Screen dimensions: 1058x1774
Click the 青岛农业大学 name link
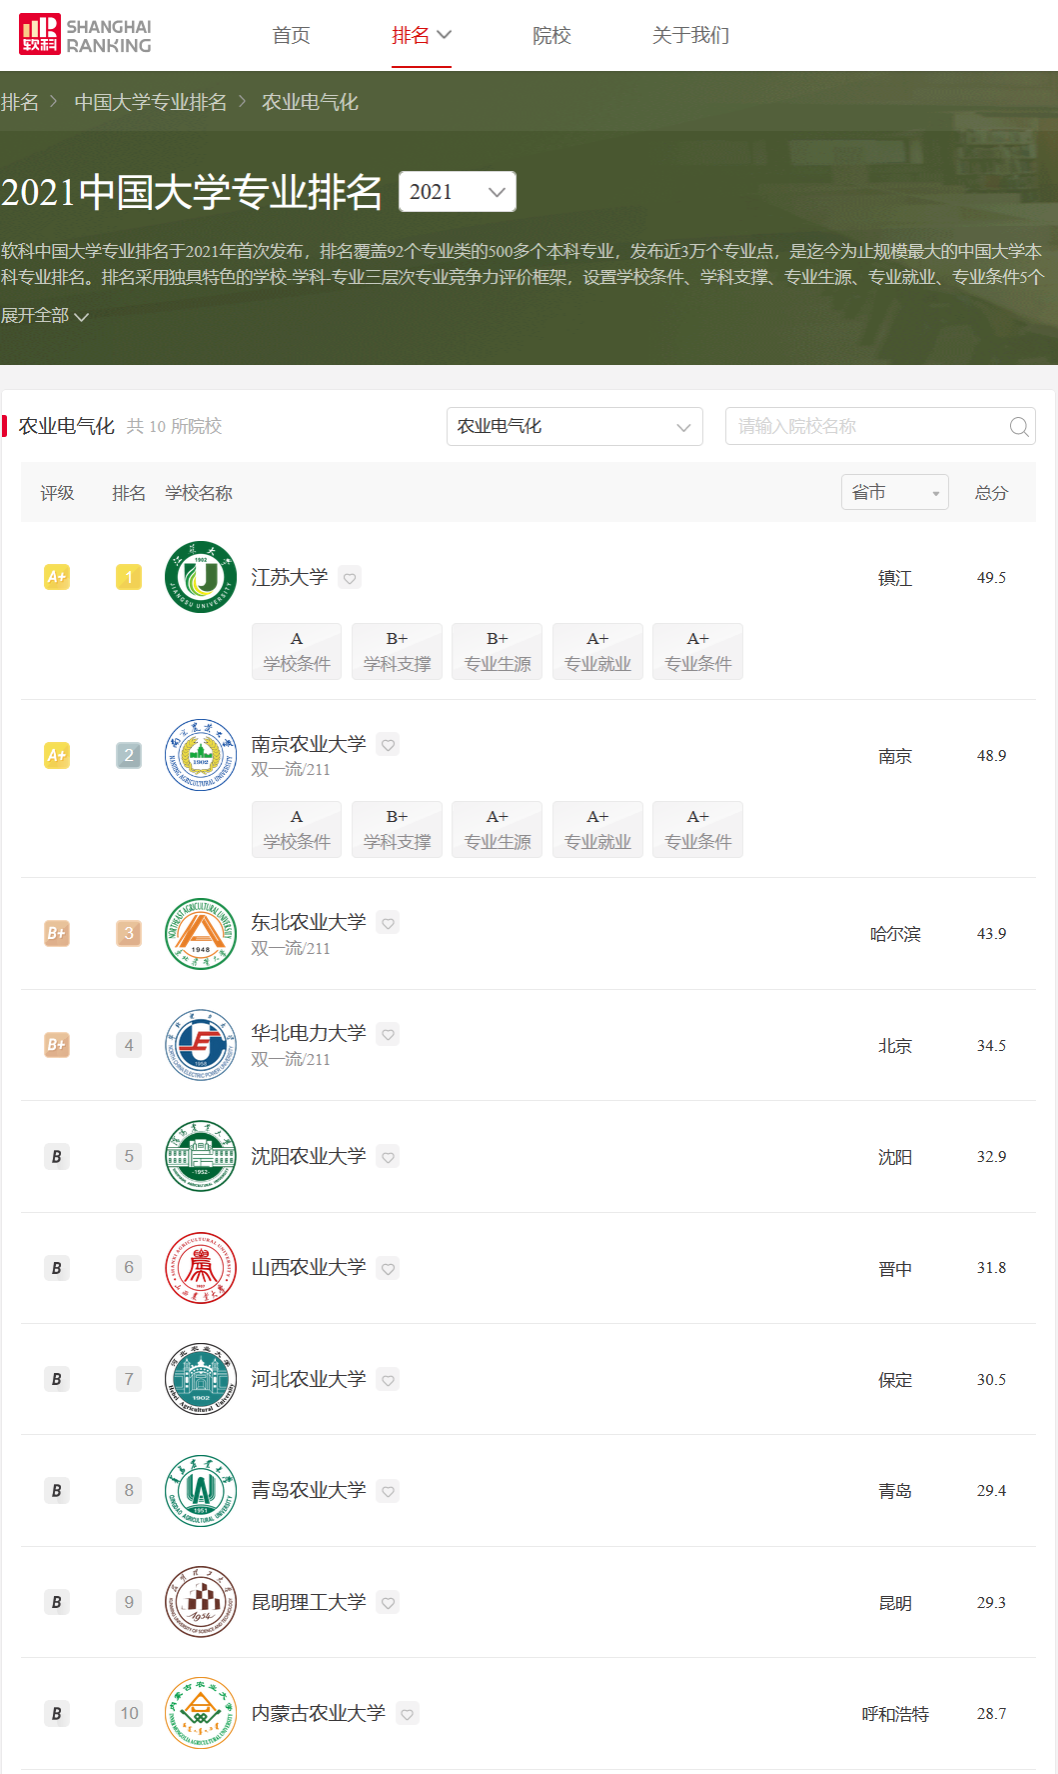[x=308, y=1490]
